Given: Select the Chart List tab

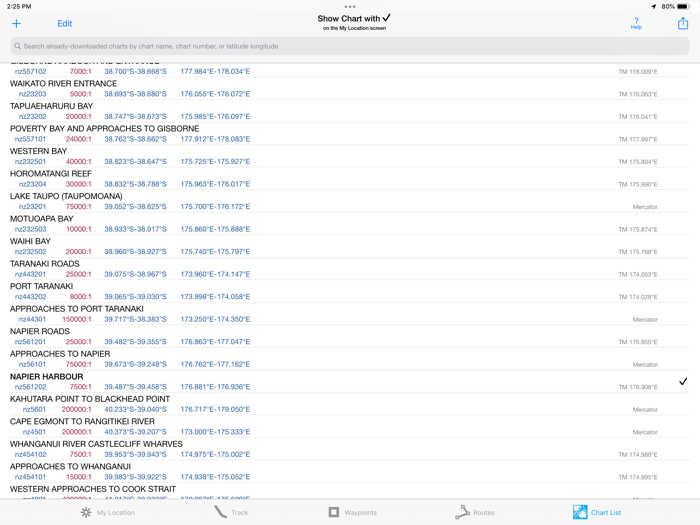Looking at the screenshot, I should tap(597, 512).
